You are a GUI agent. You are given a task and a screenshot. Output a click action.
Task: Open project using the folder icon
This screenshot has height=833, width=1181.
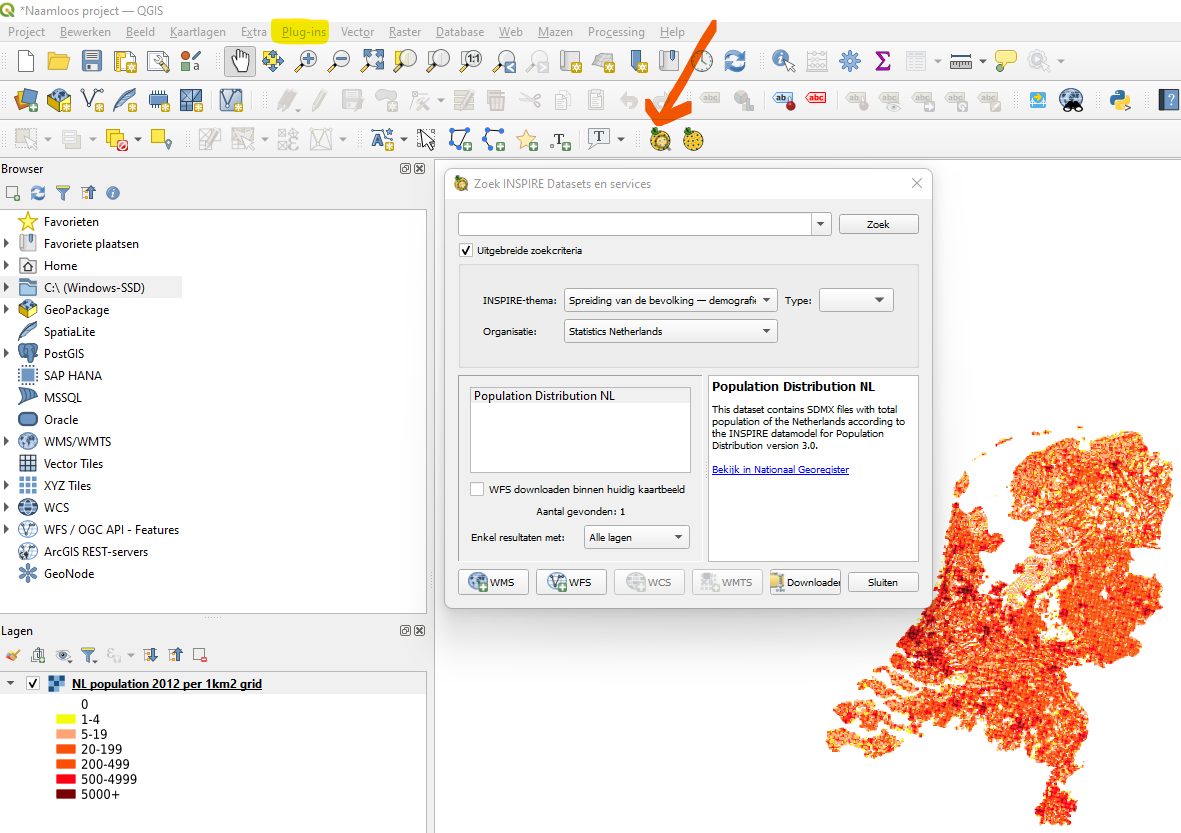[58, 61]
